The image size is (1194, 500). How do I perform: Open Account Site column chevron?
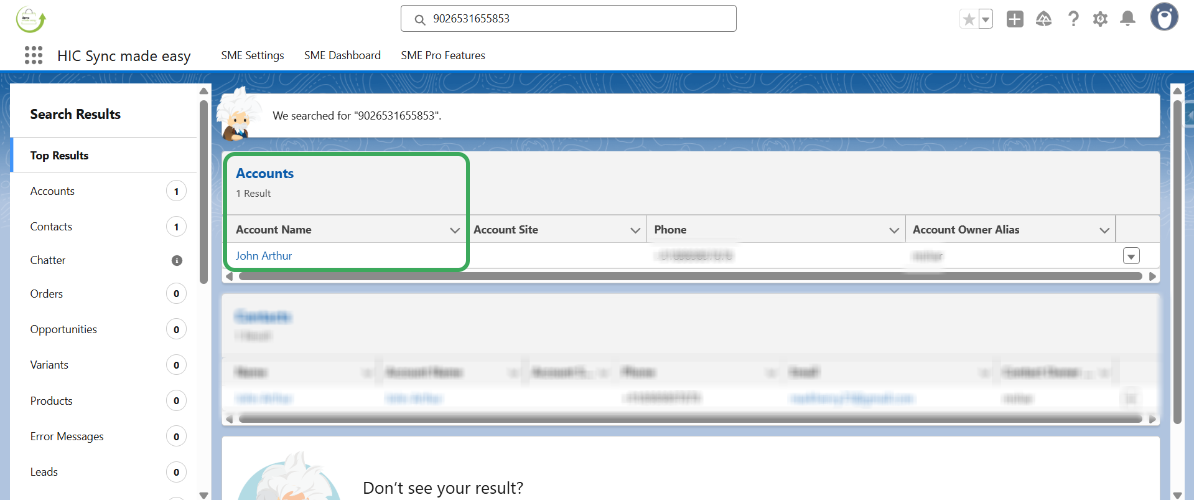coord(635,230)
